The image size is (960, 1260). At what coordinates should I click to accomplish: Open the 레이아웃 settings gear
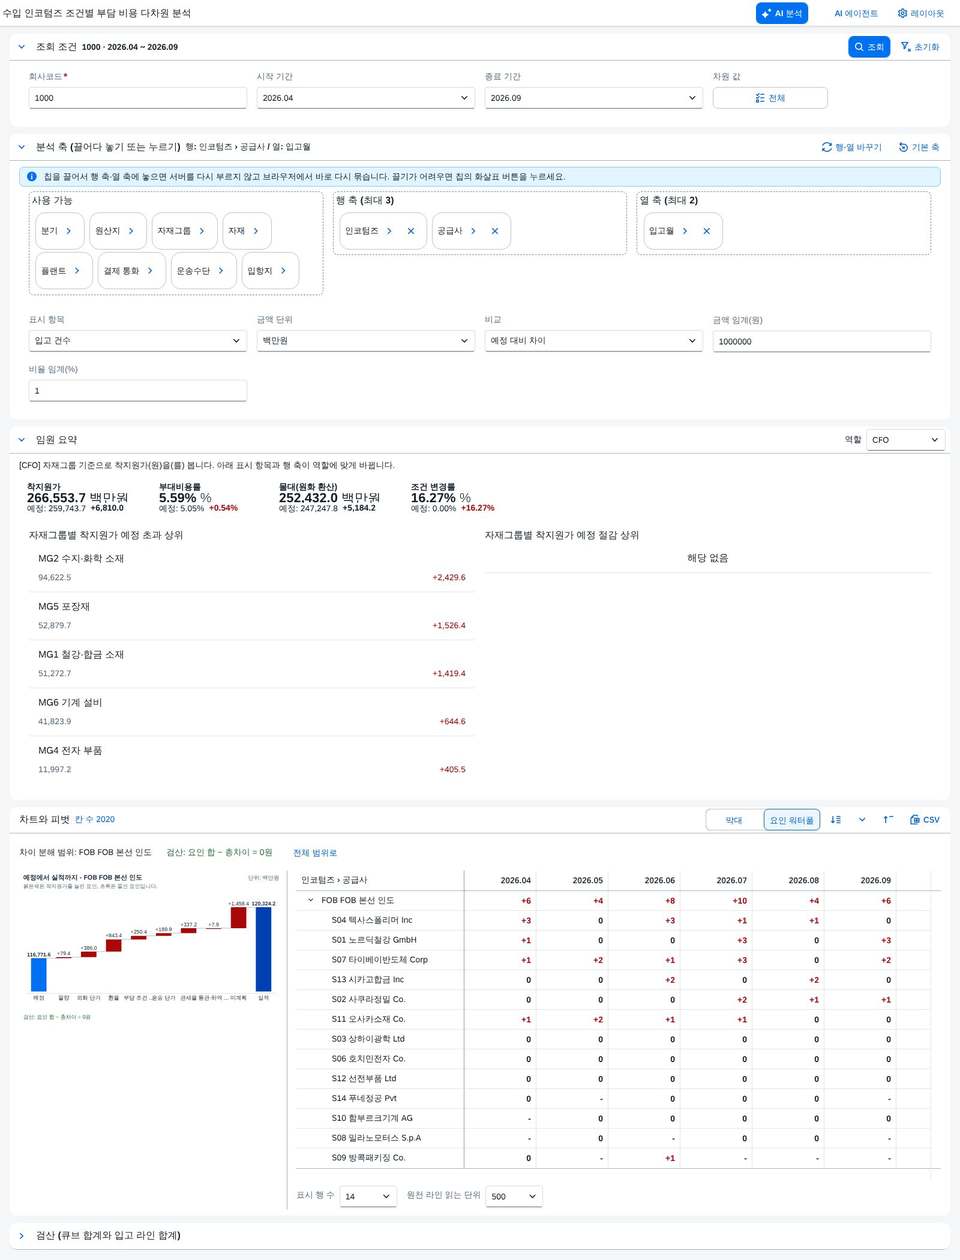tap(920, 13)
